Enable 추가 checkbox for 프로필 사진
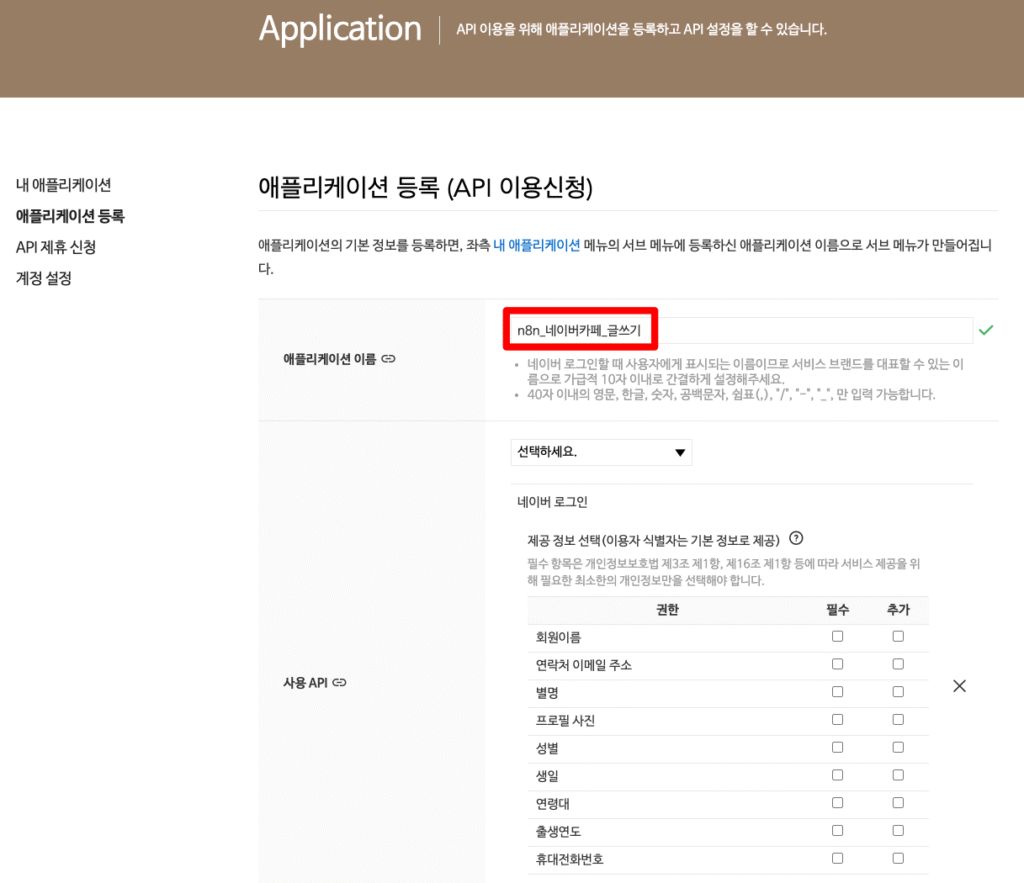 898,720
